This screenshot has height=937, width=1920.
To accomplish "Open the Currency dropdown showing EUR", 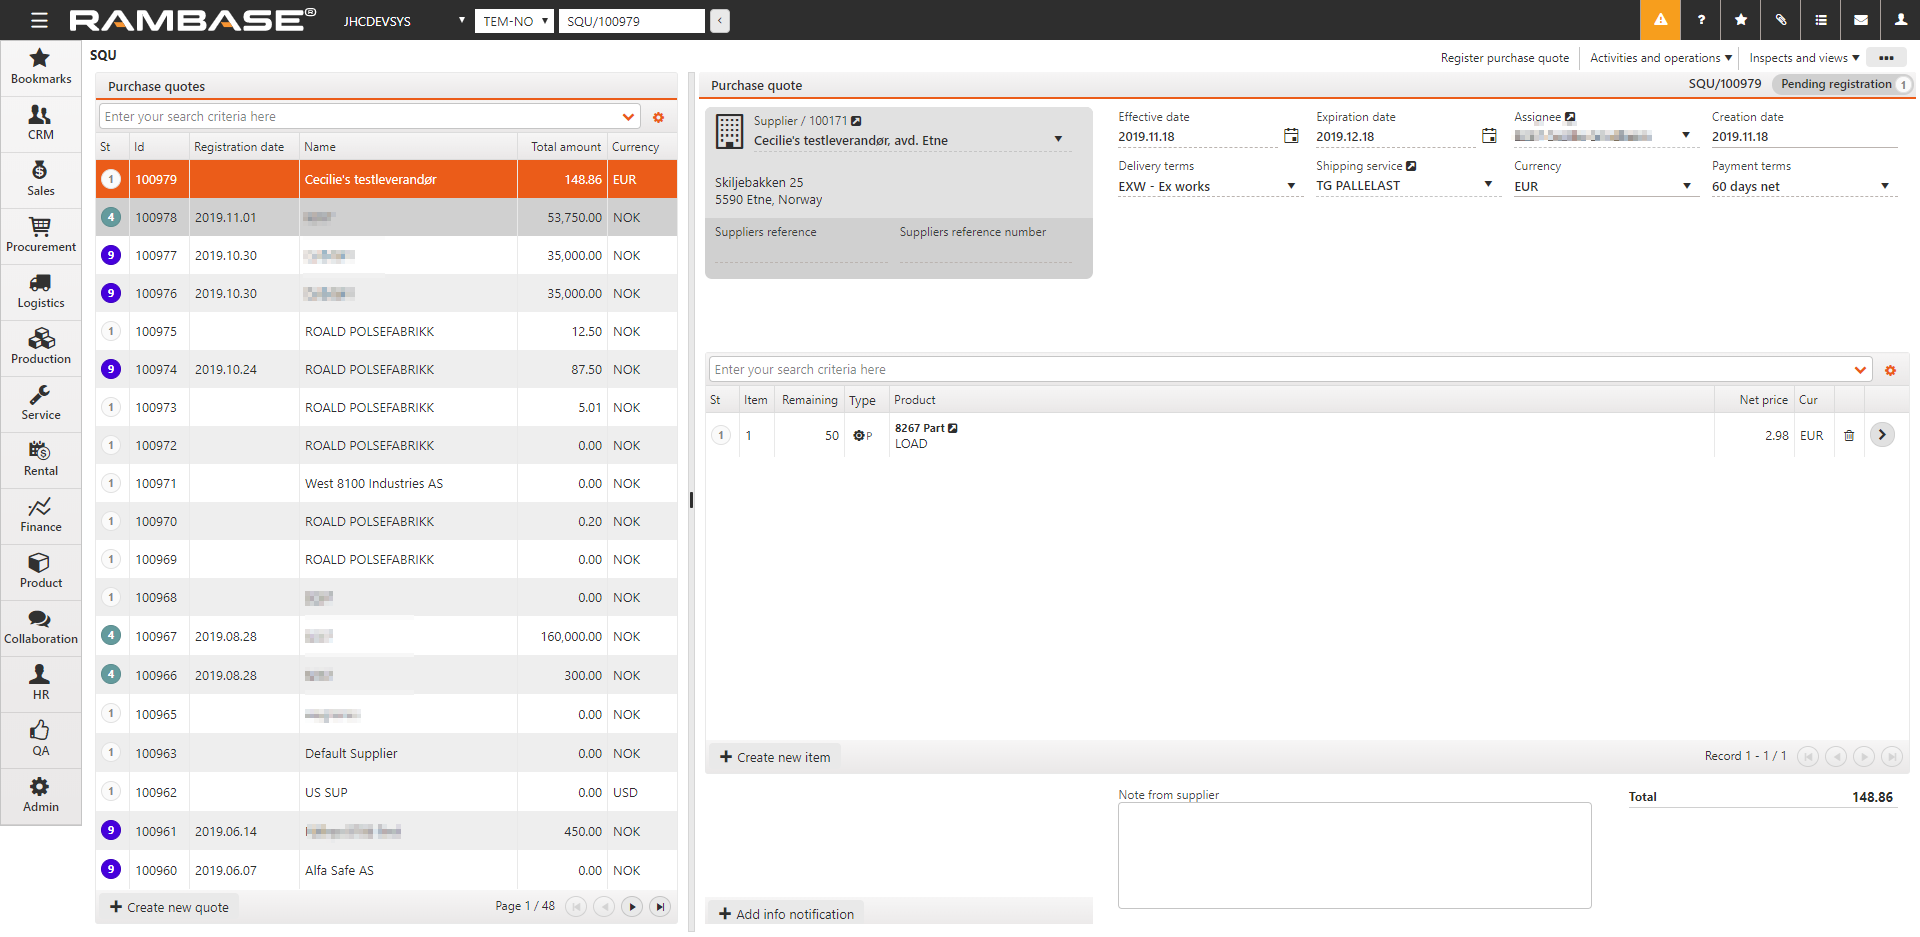I will [x=1687, y=187].
